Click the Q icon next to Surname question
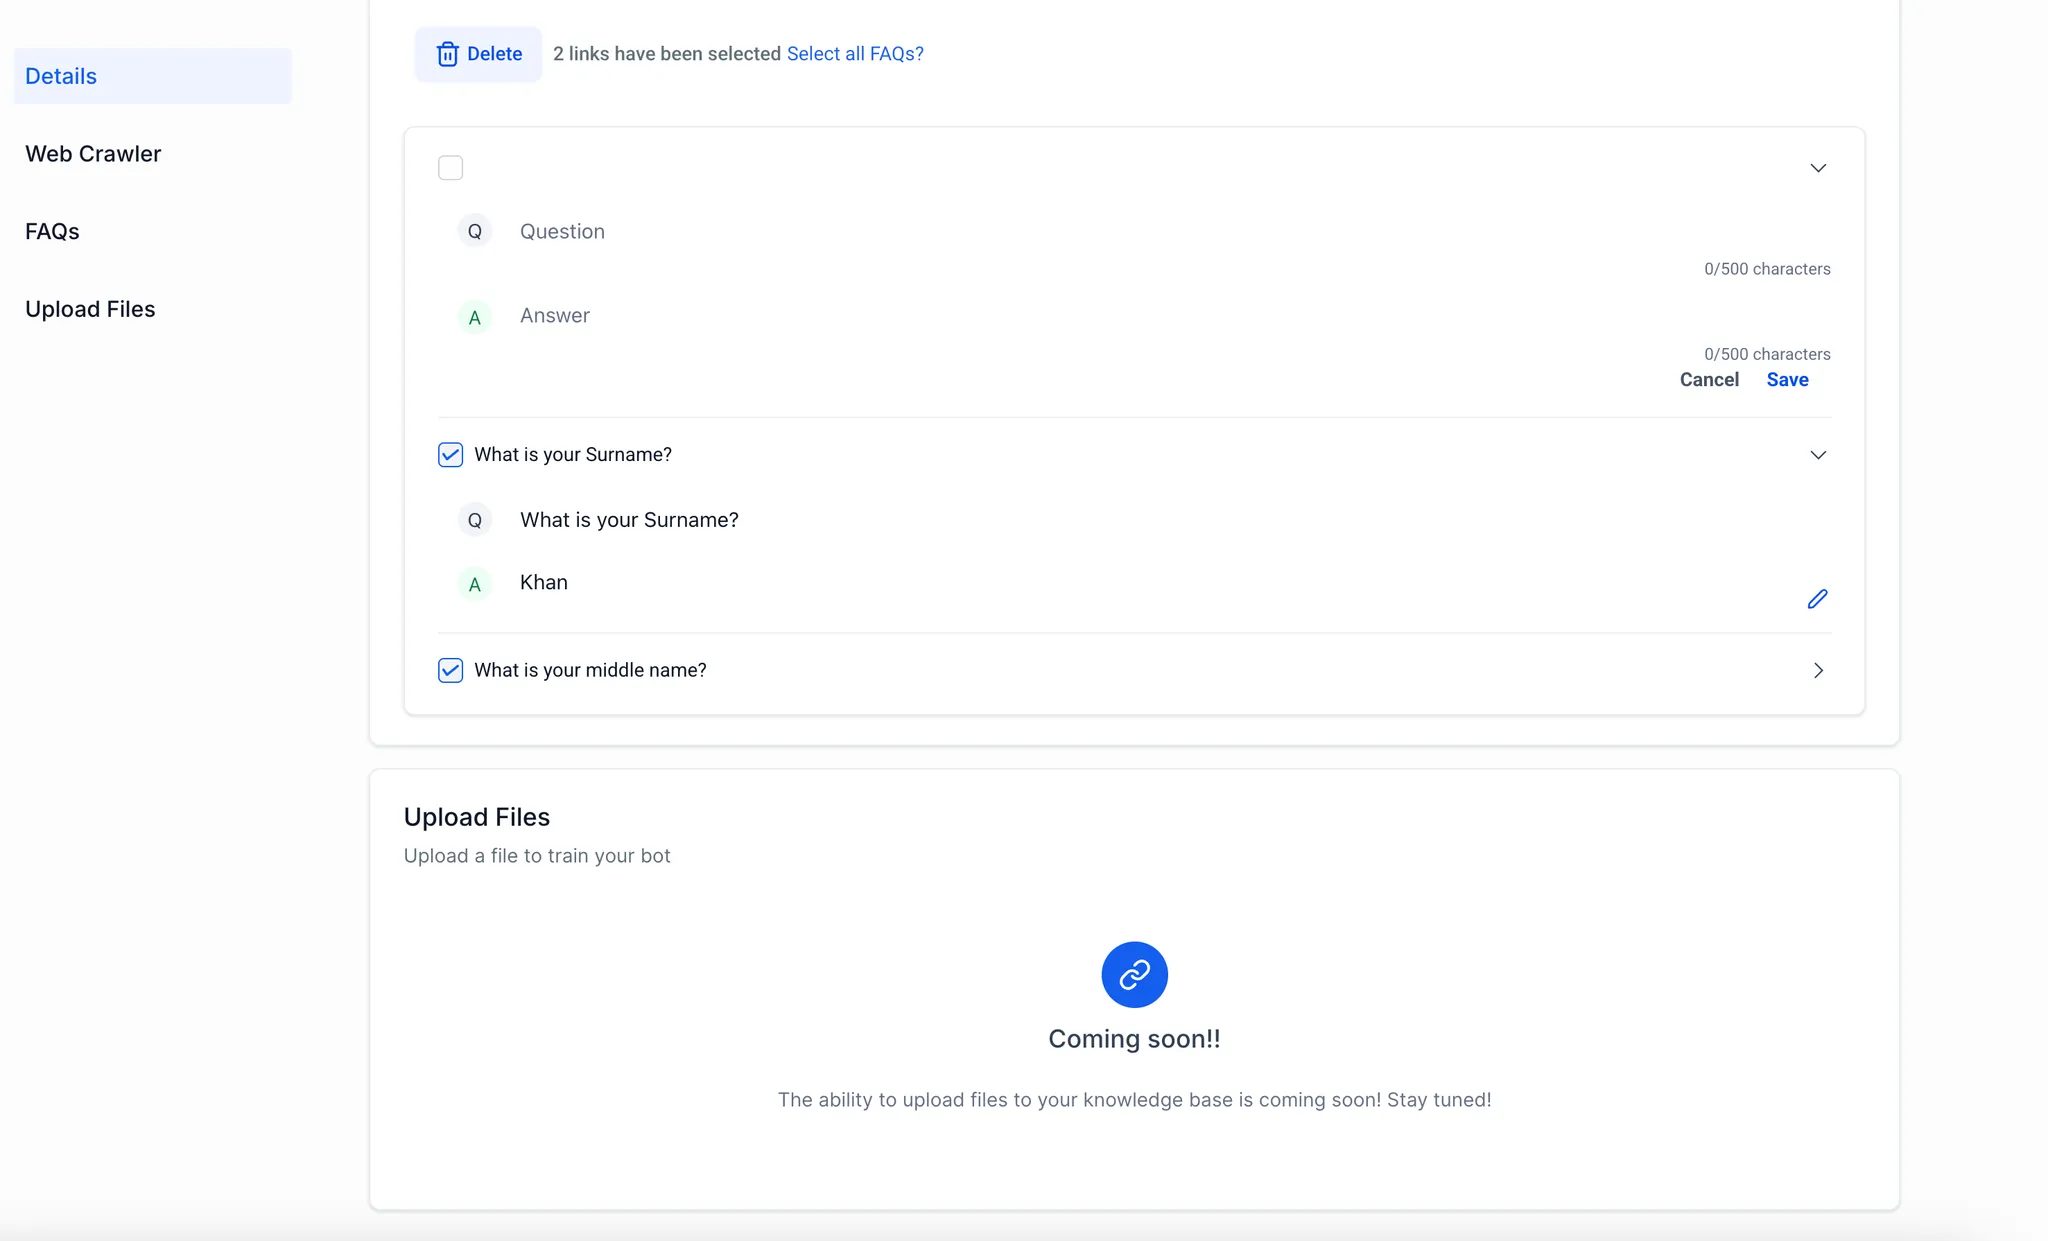This screenshot has height=1241, width=2048. point(475,520)
